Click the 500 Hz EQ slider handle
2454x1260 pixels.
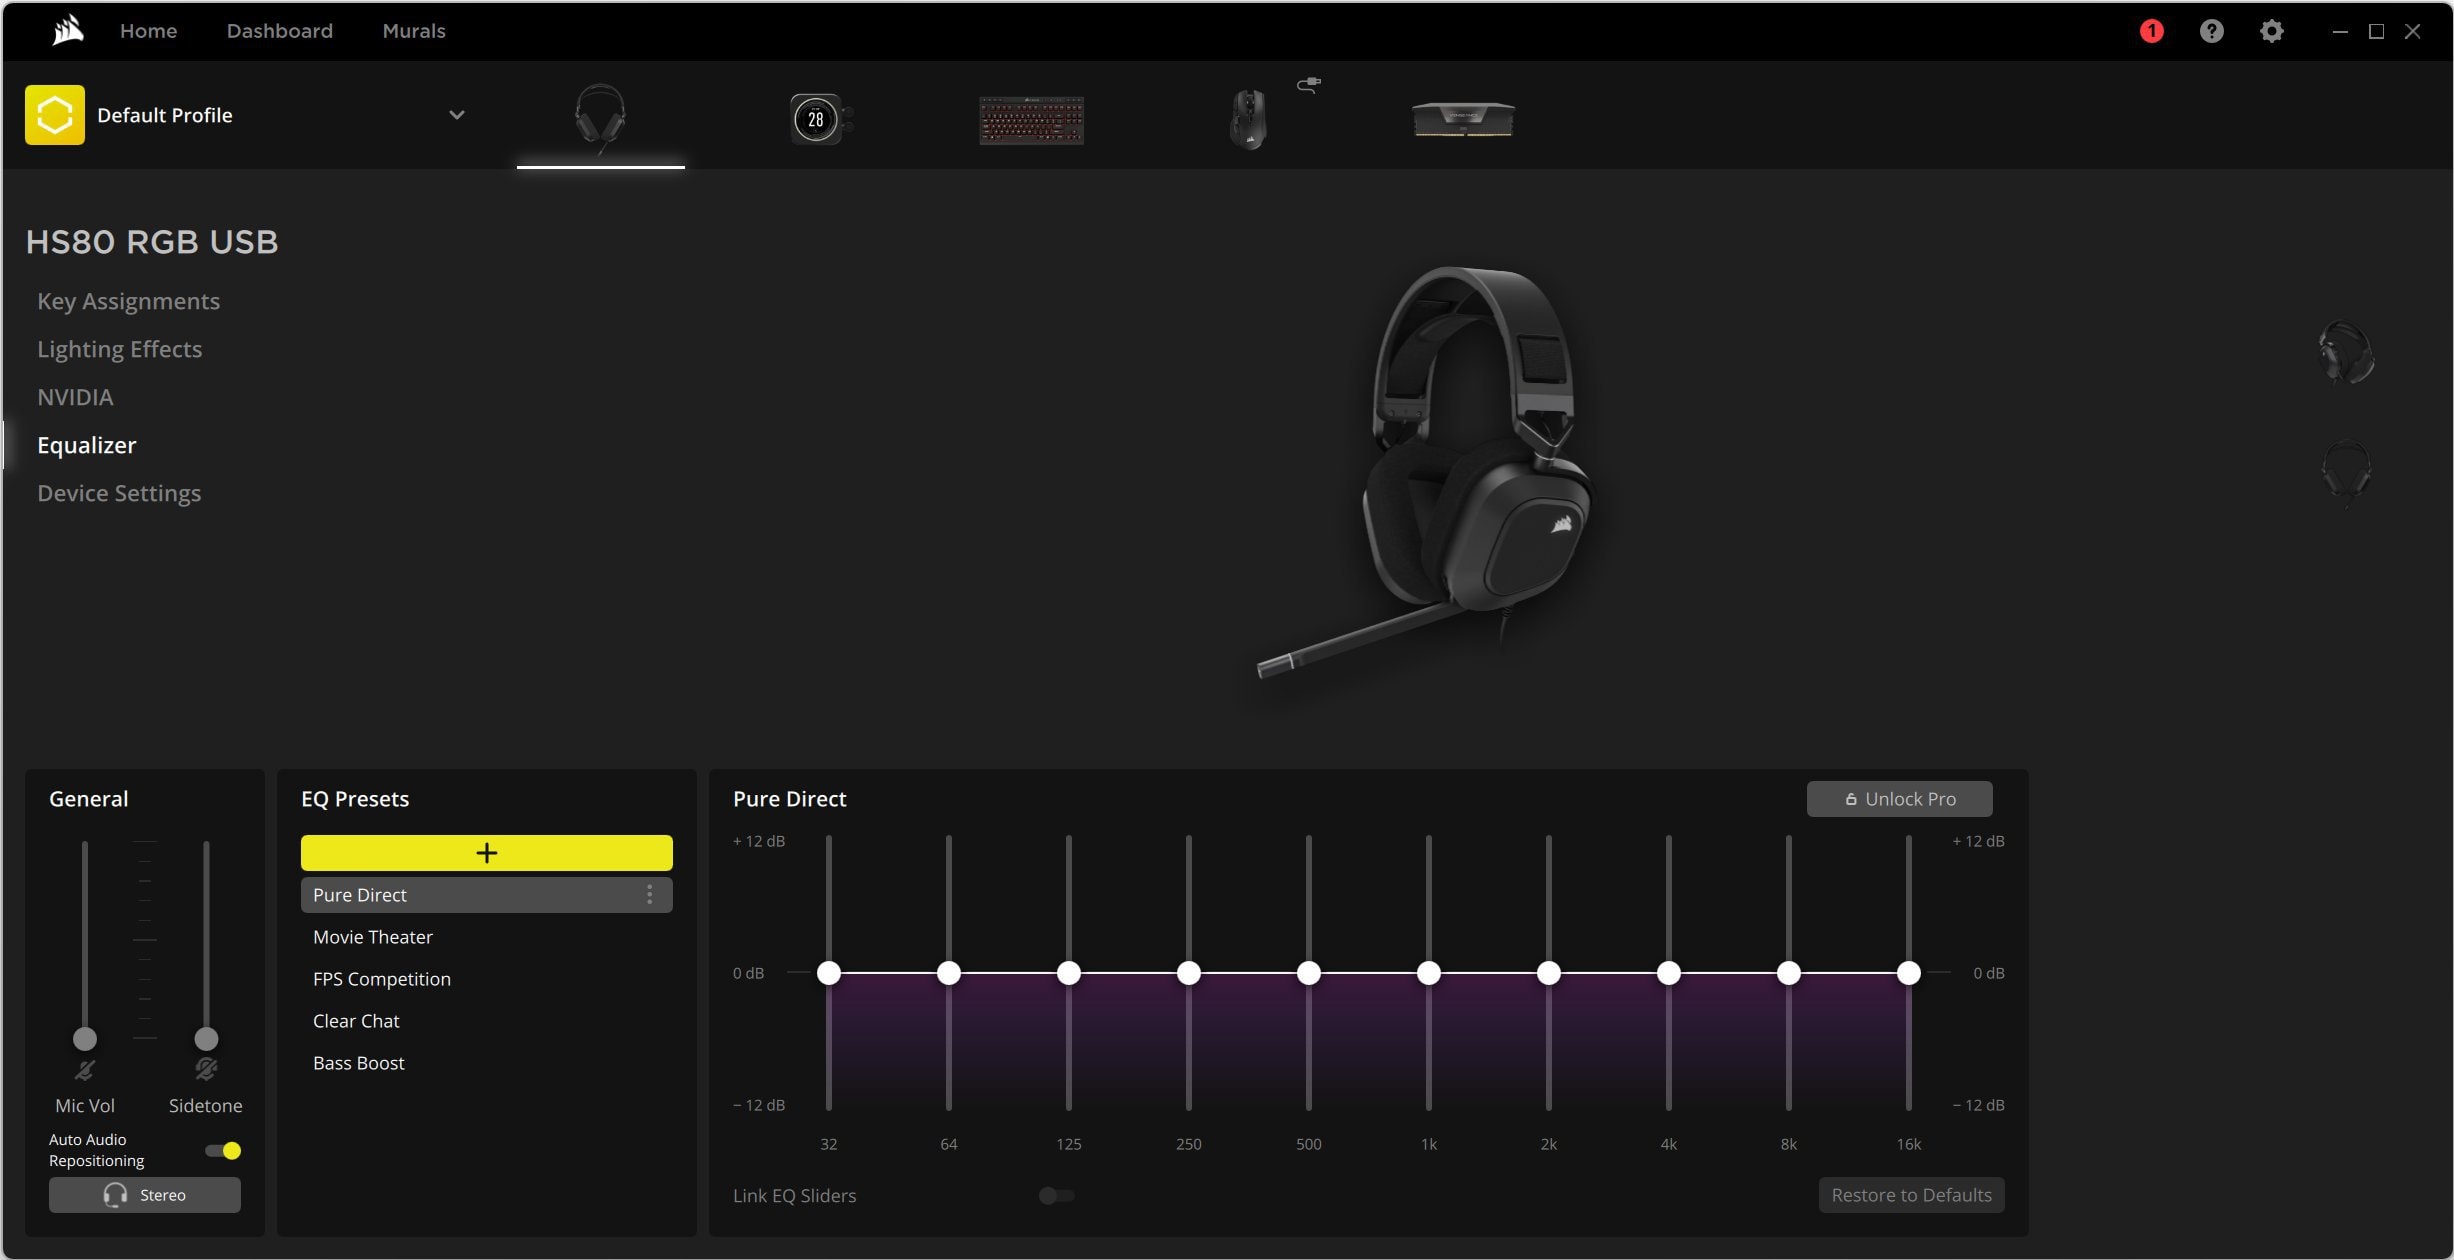[x=1309, y=973]
